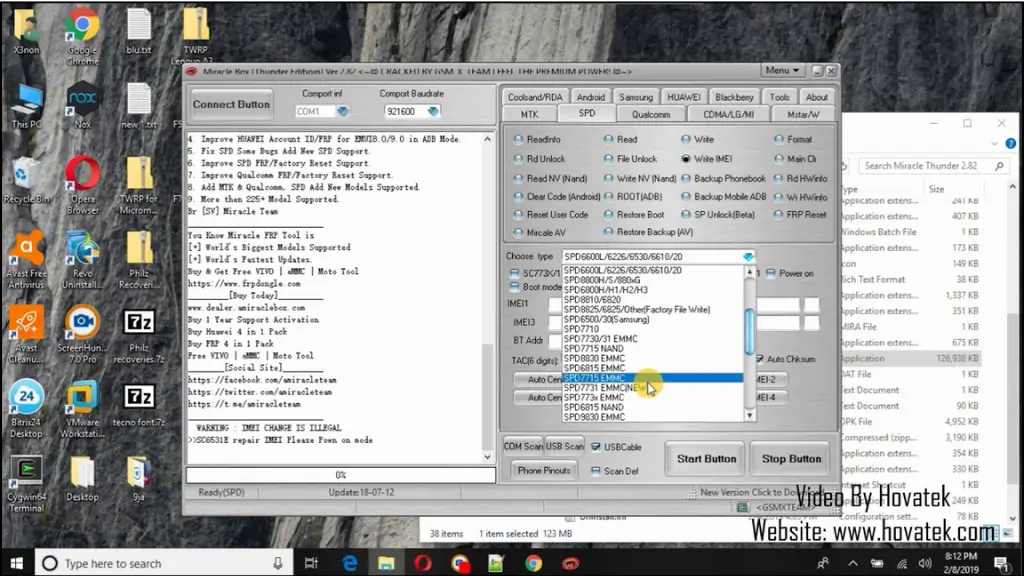Open the Windows Start menu
The width and height of the screenshot is (1024, 576).
tap(16, 563)
